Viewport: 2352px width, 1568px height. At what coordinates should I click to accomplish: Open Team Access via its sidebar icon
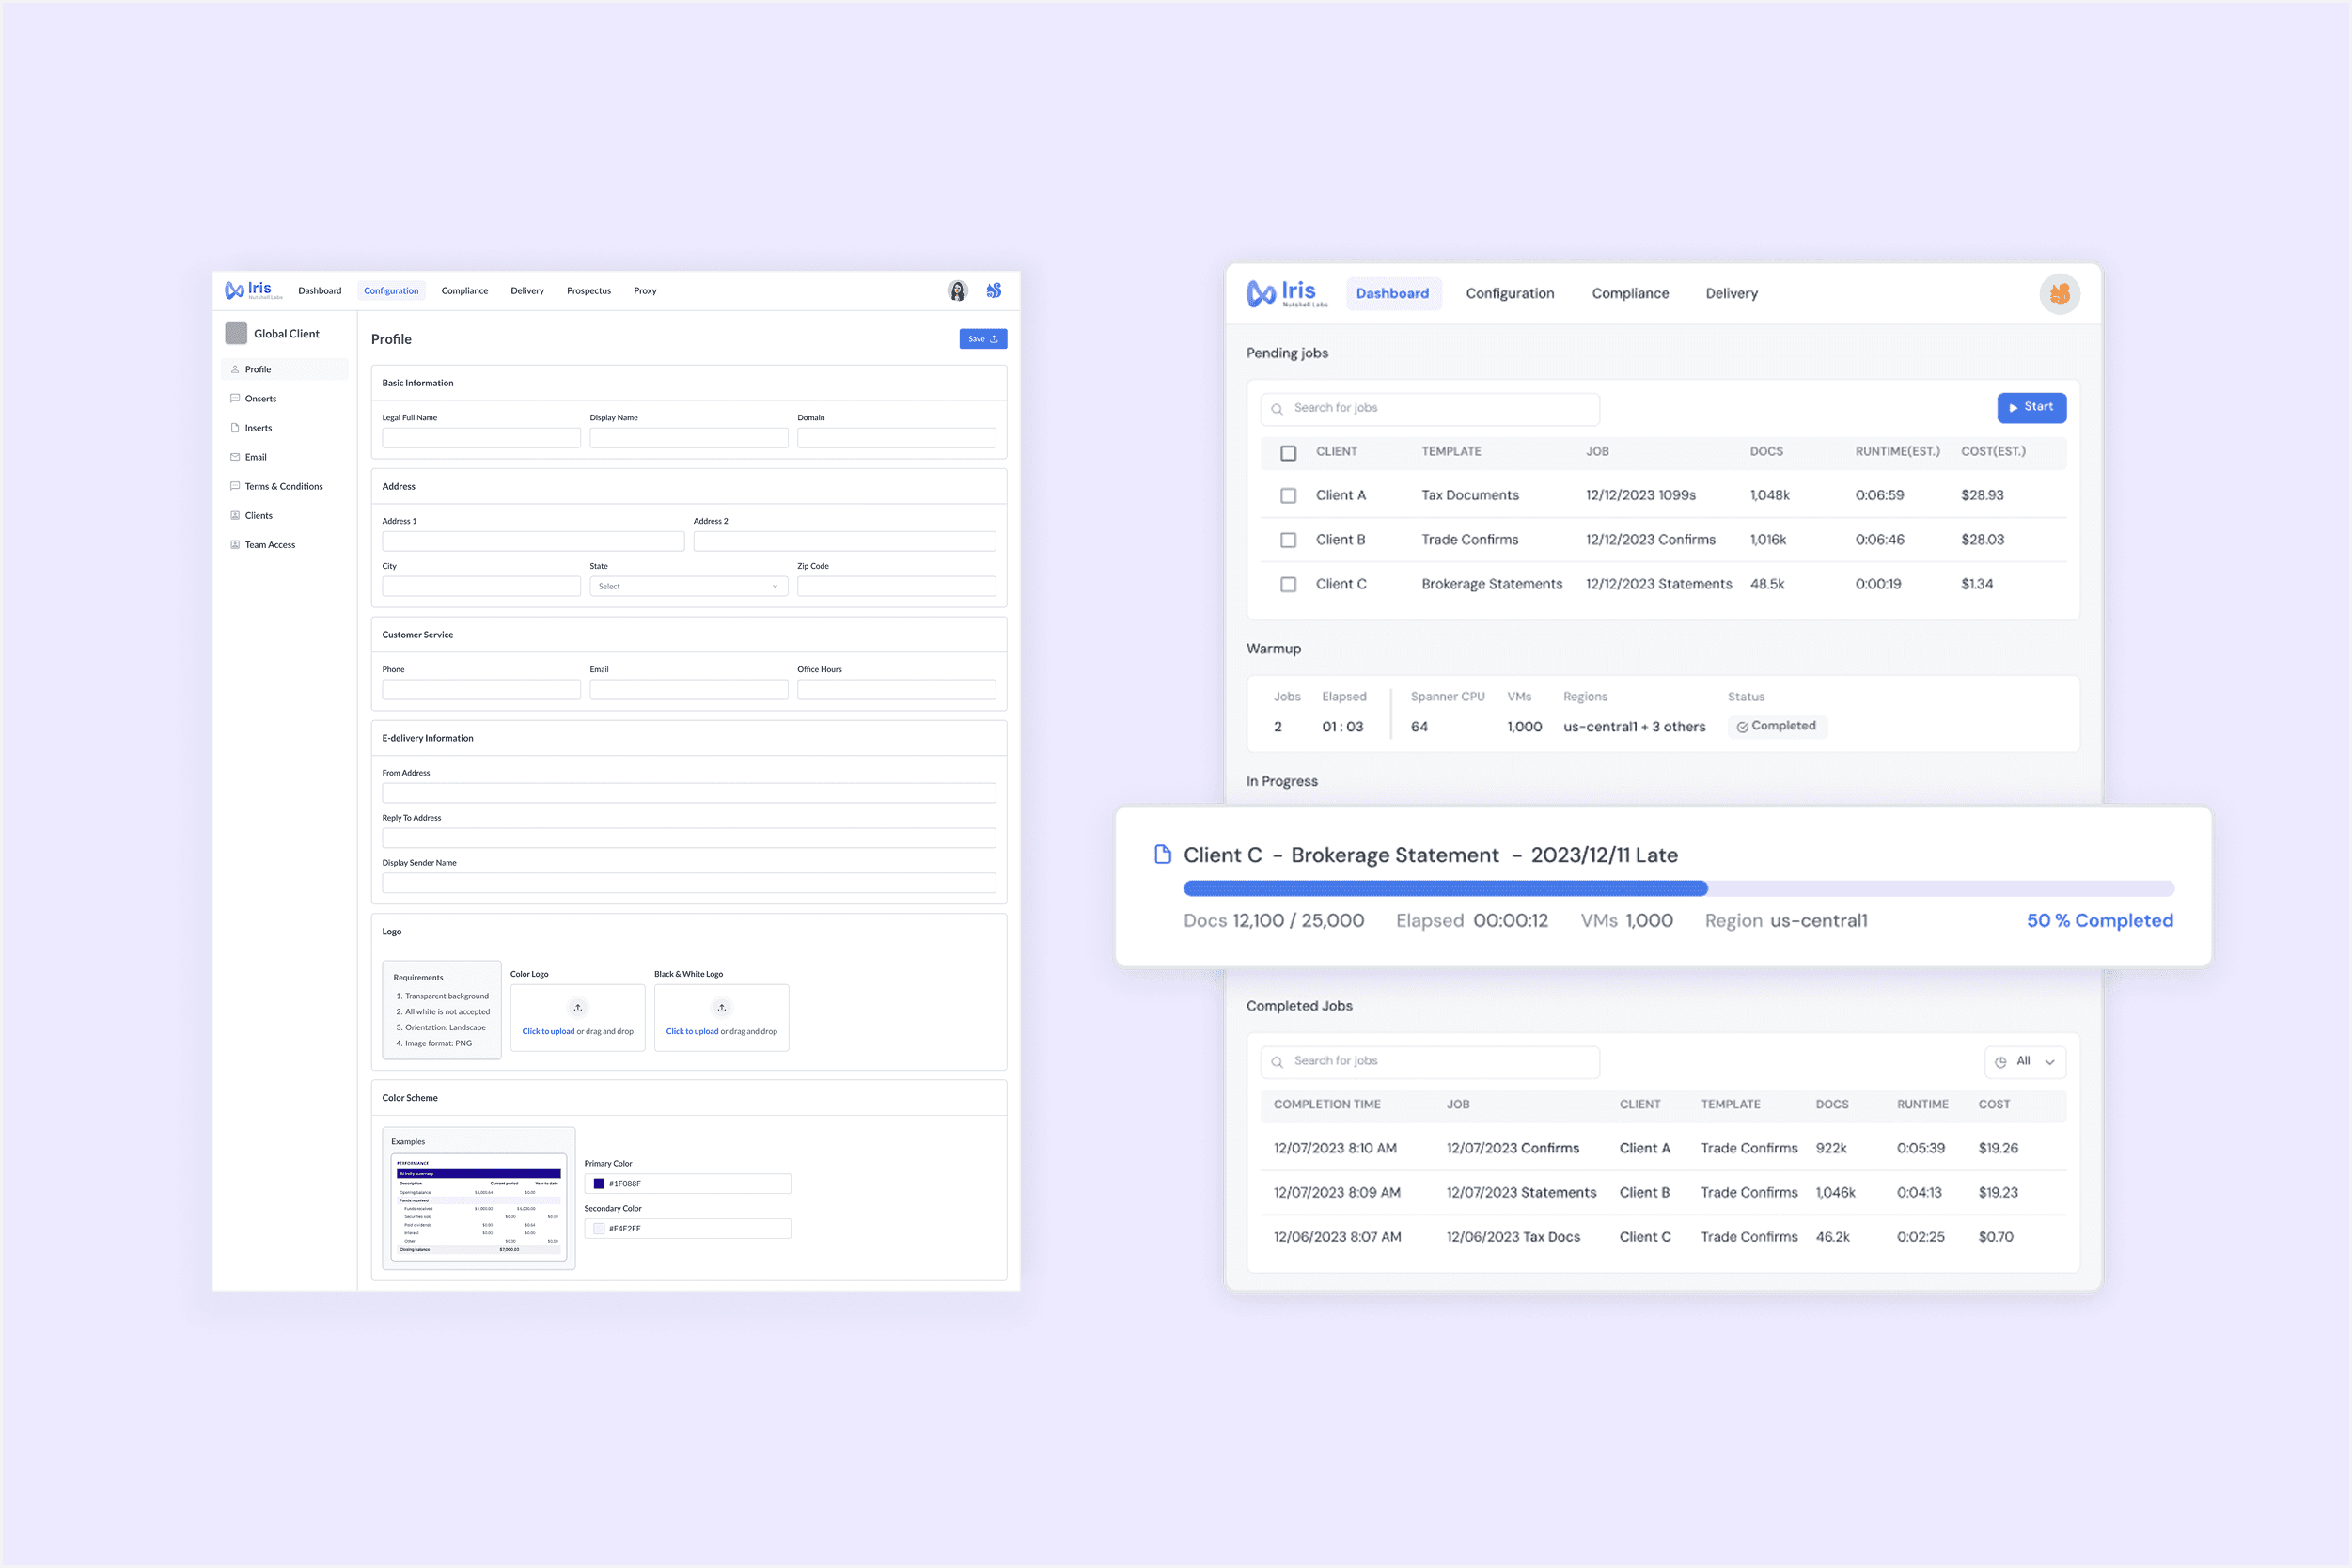point(235,545)
